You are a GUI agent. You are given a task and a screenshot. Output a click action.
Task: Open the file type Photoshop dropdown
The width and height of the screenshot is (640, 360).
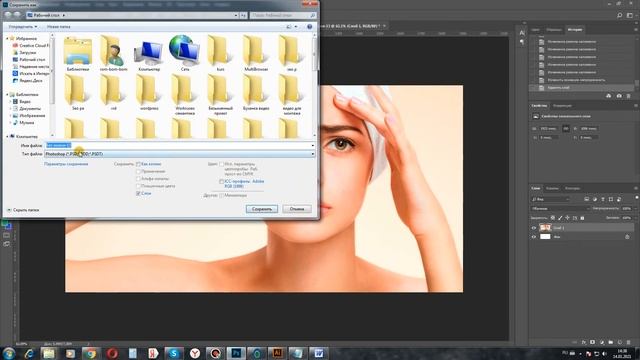[x=180, y=154]
